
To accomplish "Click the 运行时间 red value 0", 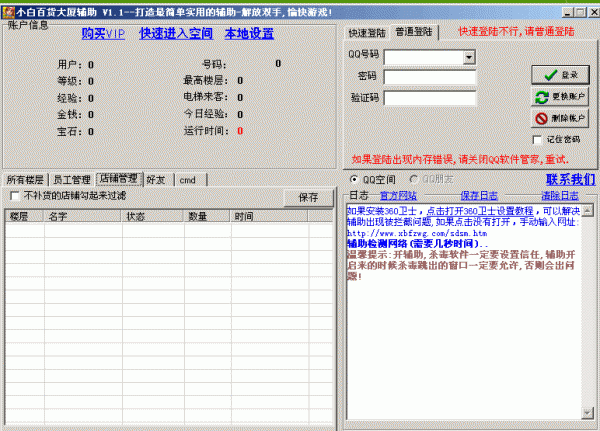I will click(x=240, y=131).
